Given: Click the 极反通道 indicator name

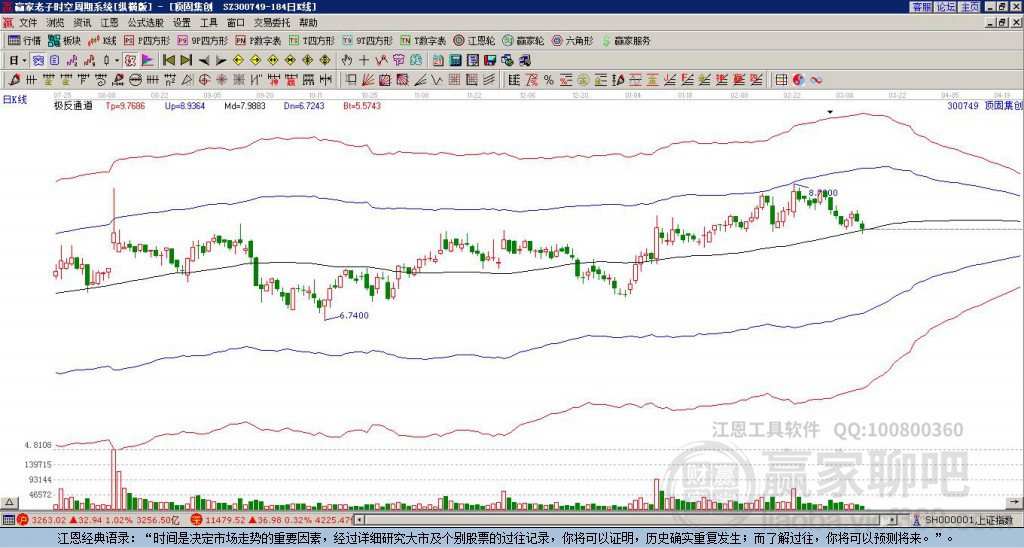Looking at the screenshot, I should tap(73, 105).
